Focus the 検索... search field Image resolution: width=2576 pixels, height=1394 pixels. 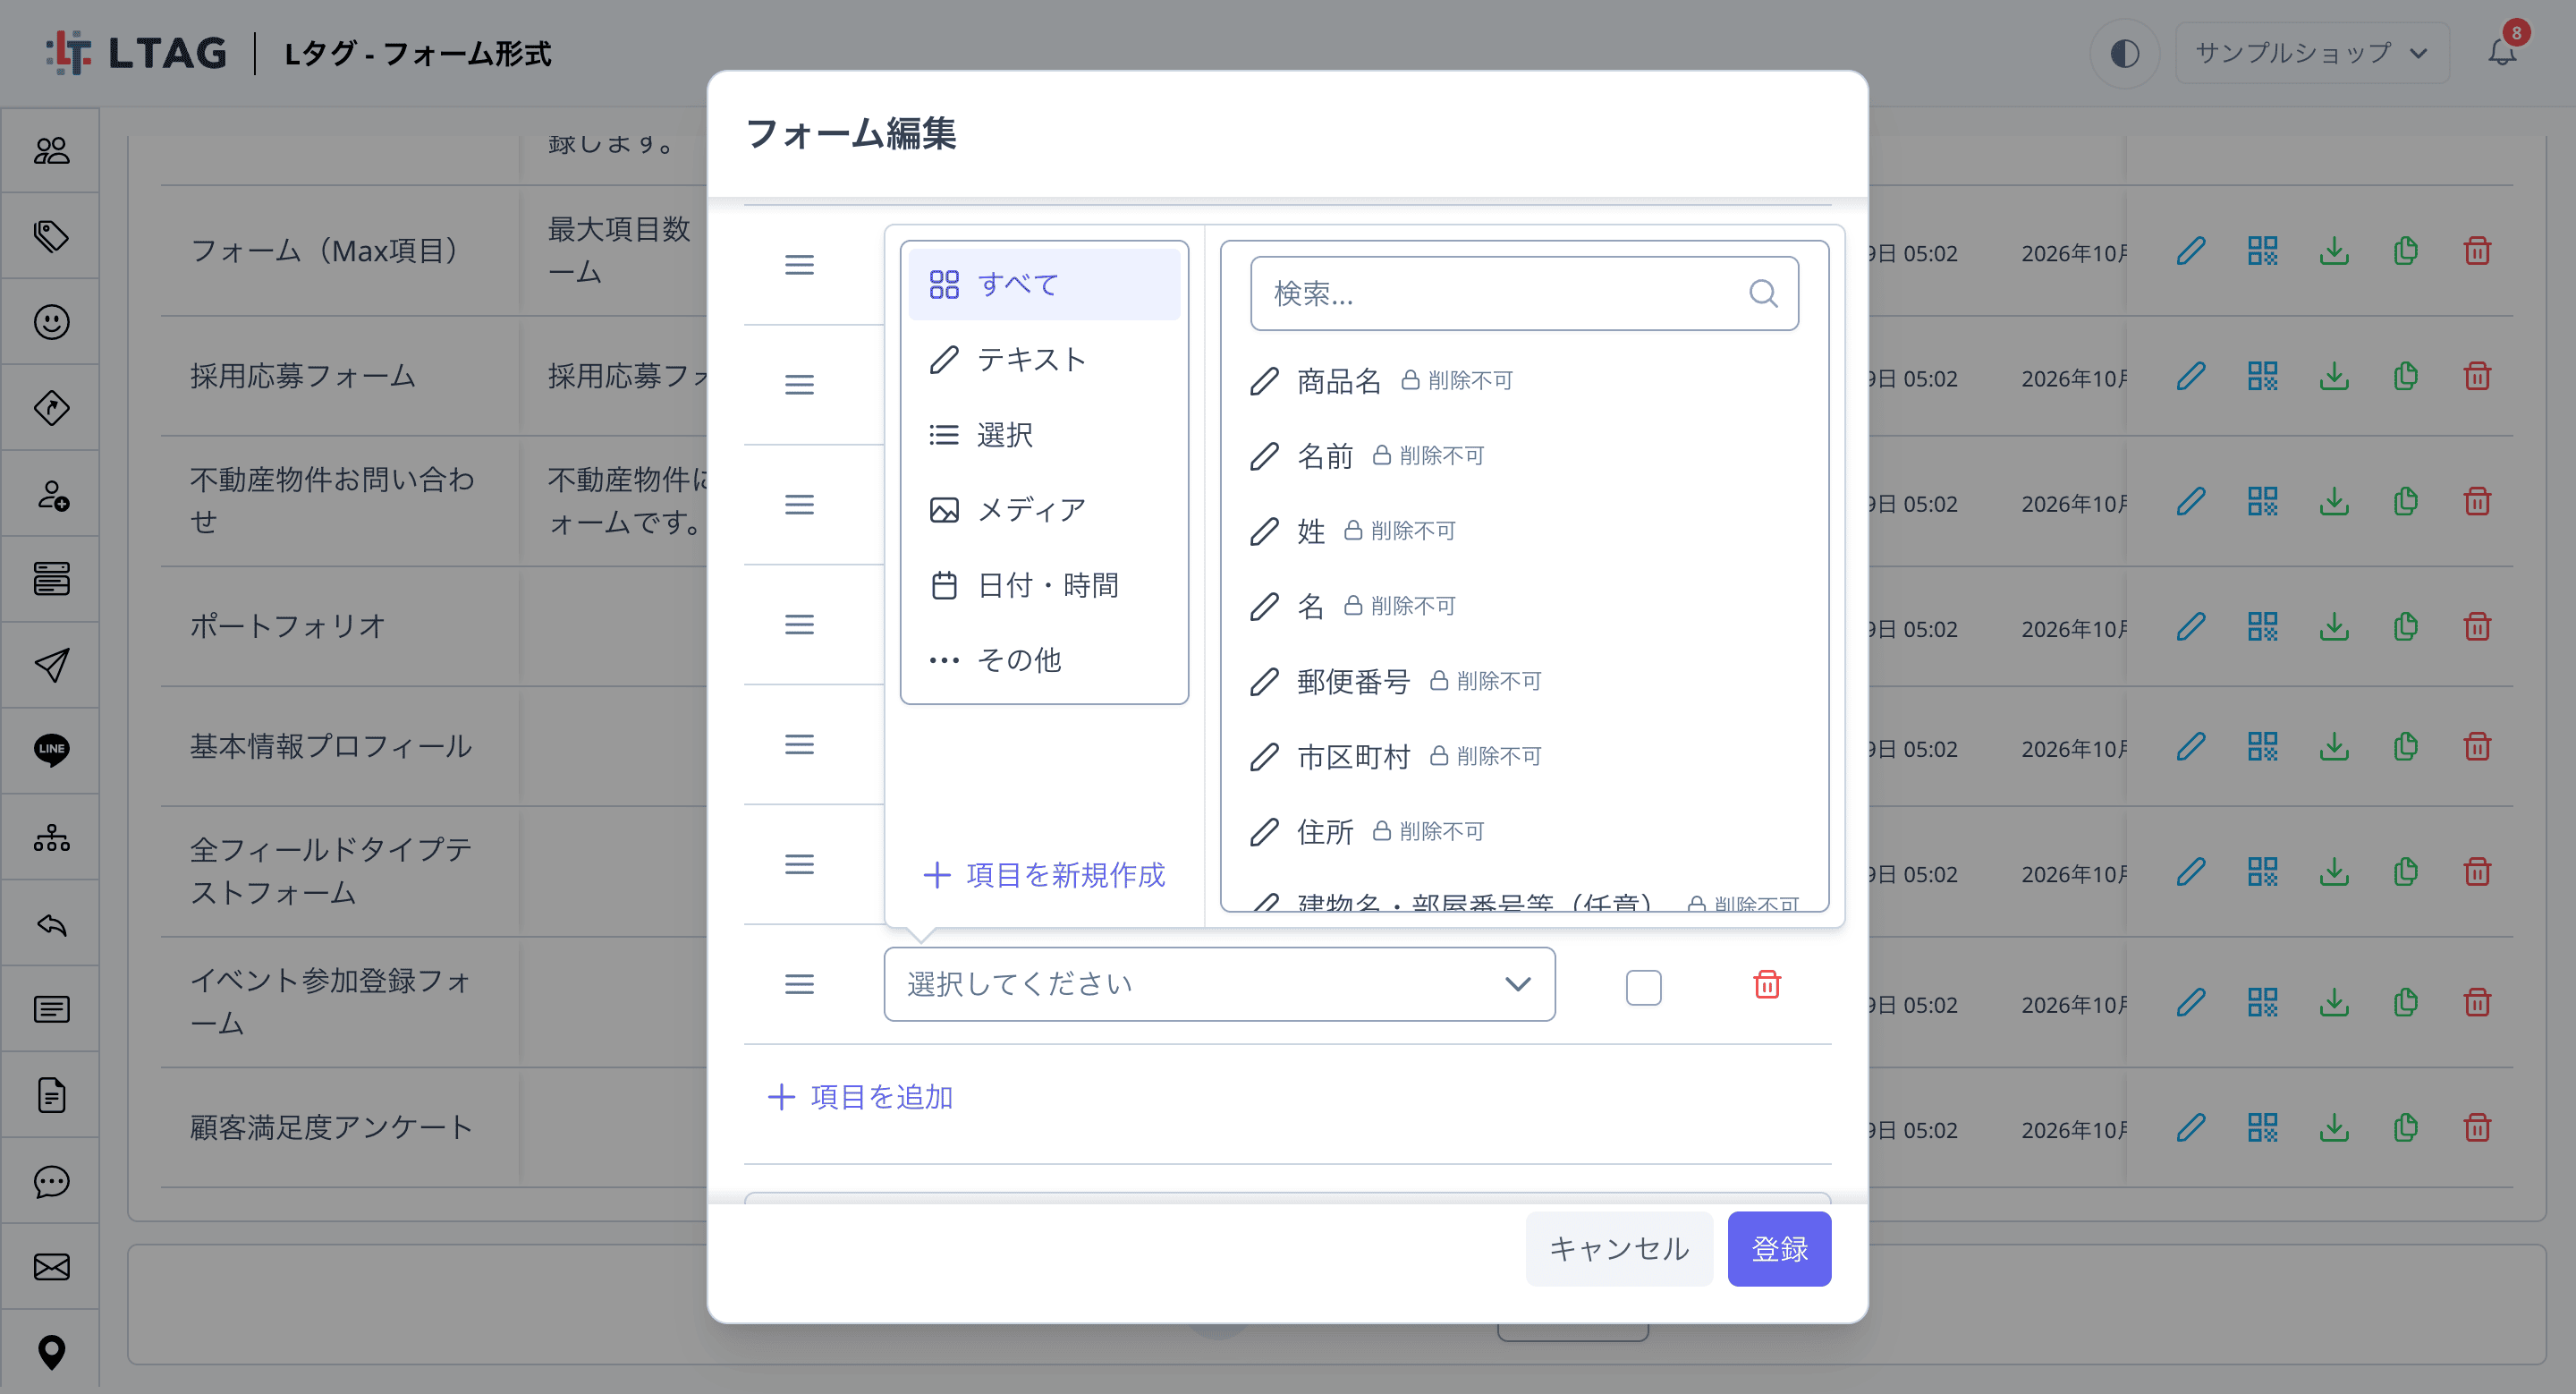(1523, 293)
